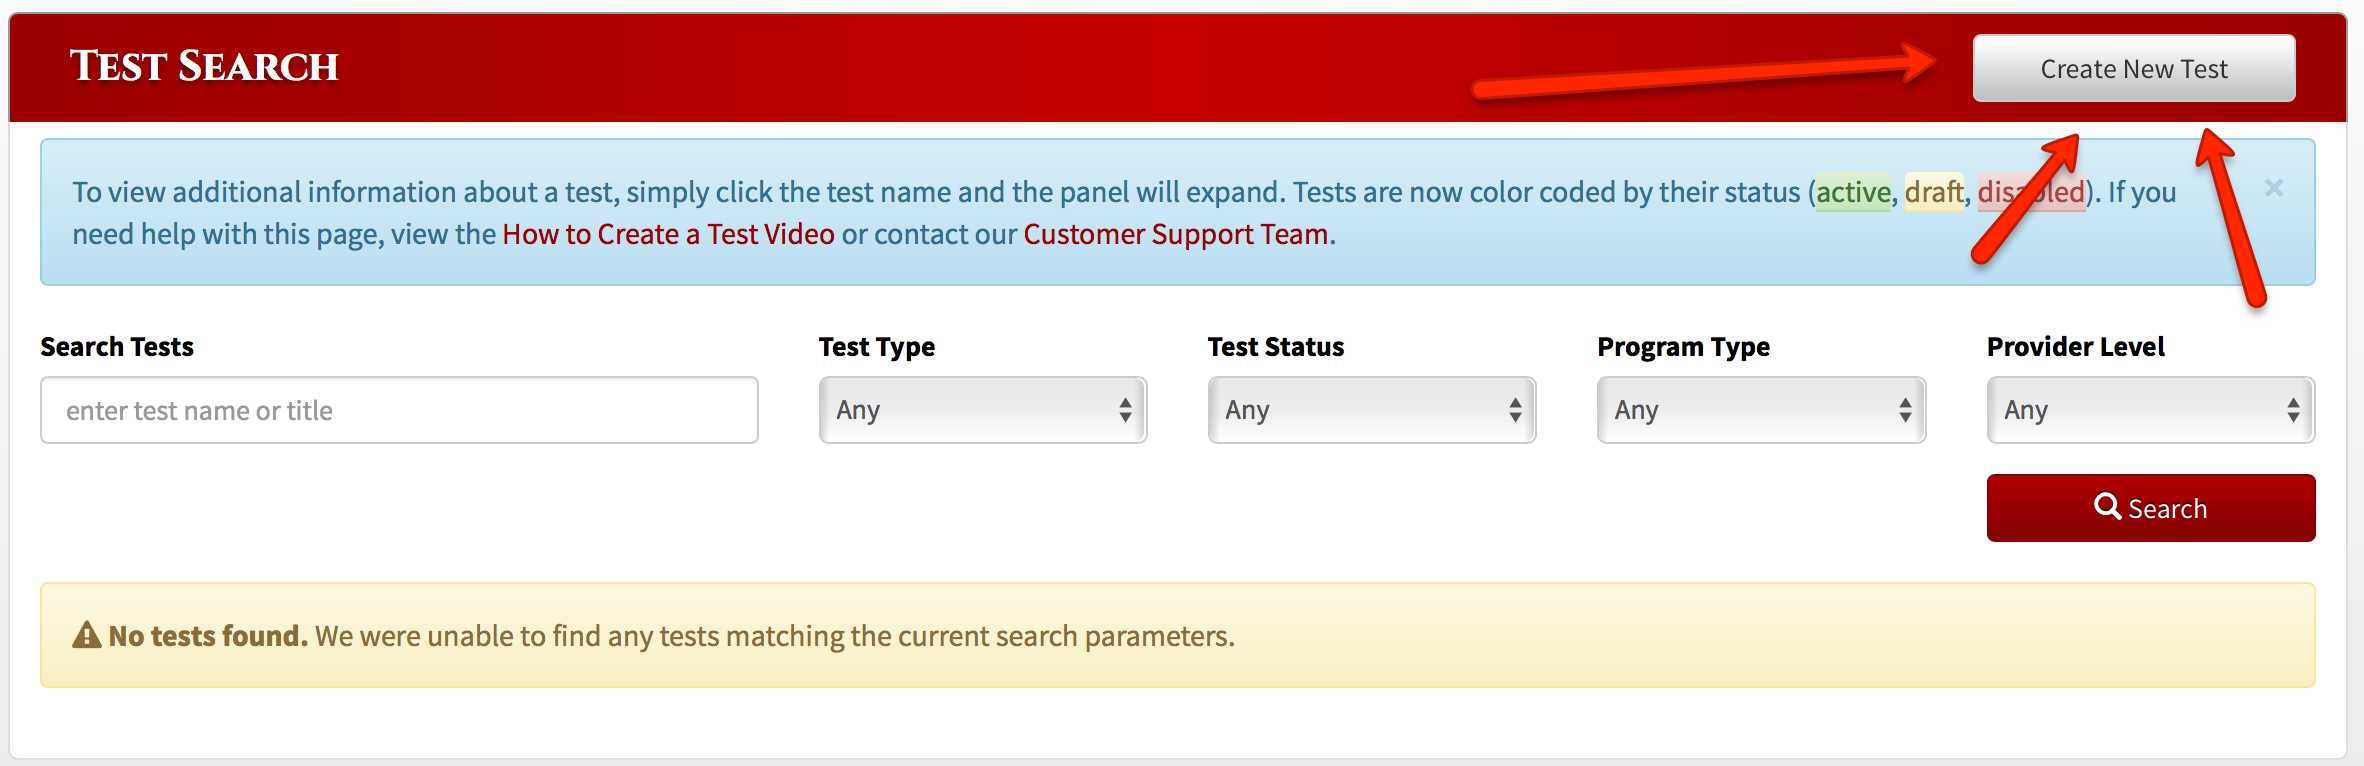Click the Create New Test button
The height and width of the screenshot is (766, 2364).
2134,68
